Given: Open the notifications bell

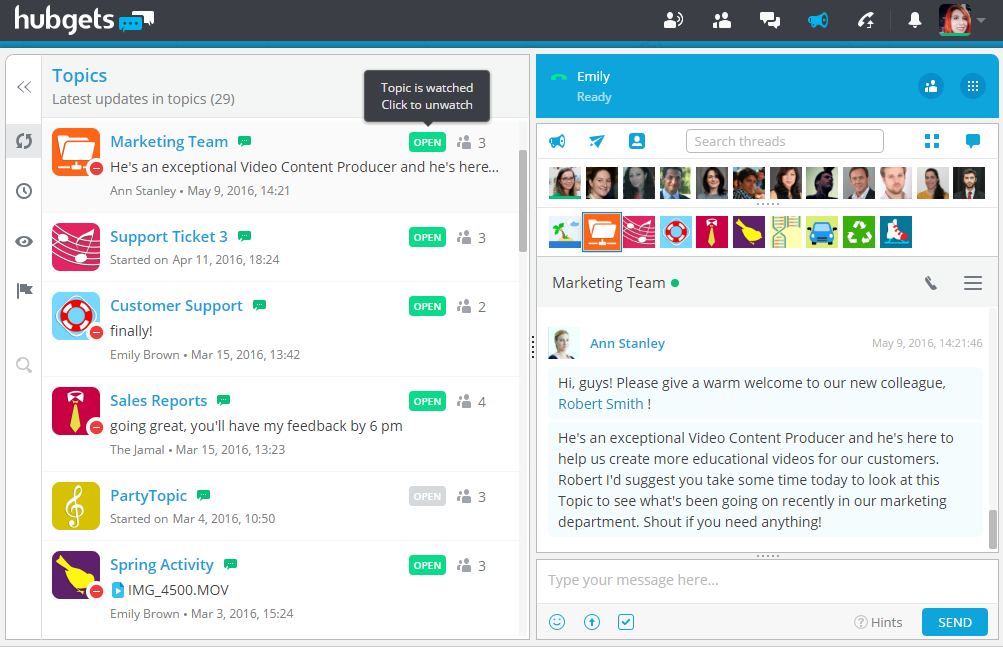Looking at the screenshot, I should coord(915,20).
